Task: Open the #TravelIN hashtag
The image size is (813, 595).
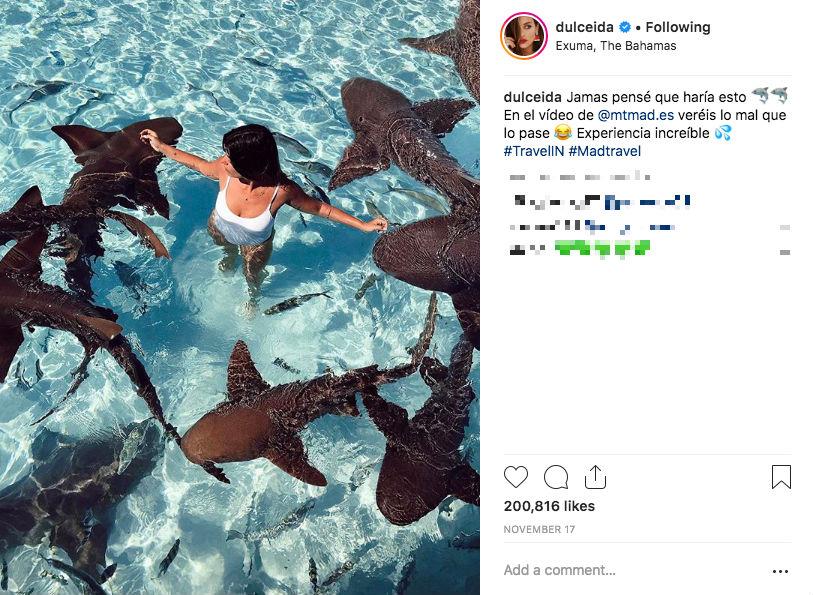Action: (533, 151)
